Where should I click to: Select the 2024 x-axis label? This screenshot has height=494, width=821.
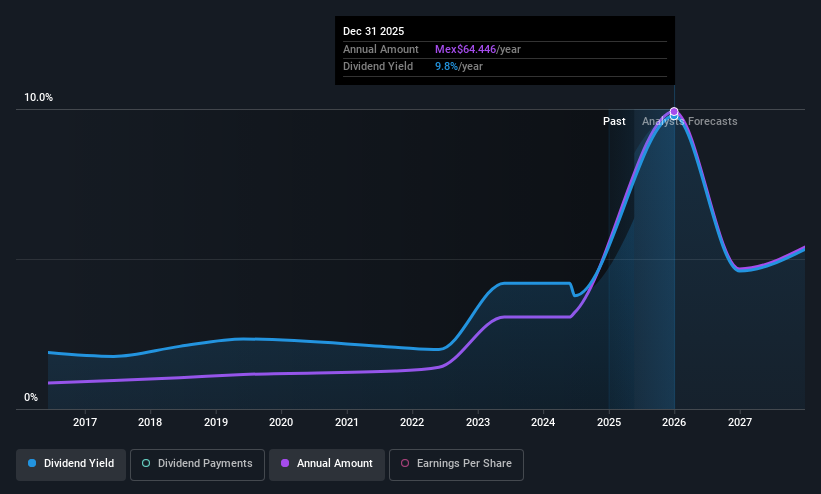pyautogui.click(x=543, y=422)
